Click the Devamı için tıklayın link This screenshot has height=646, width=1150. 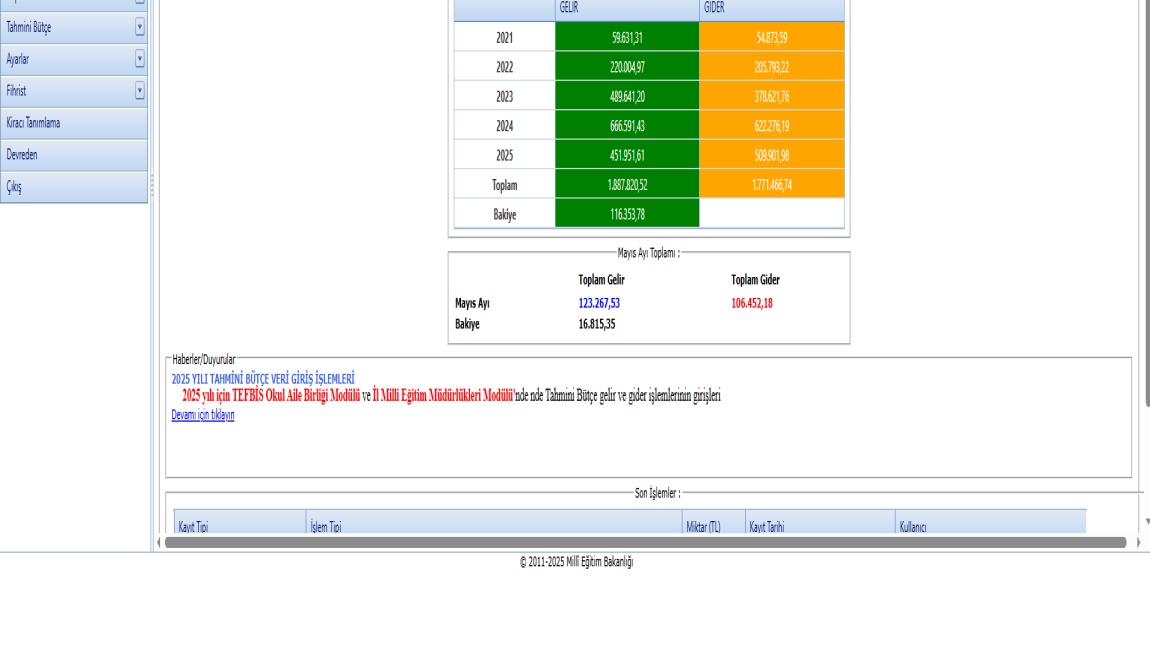coord(203,416)
